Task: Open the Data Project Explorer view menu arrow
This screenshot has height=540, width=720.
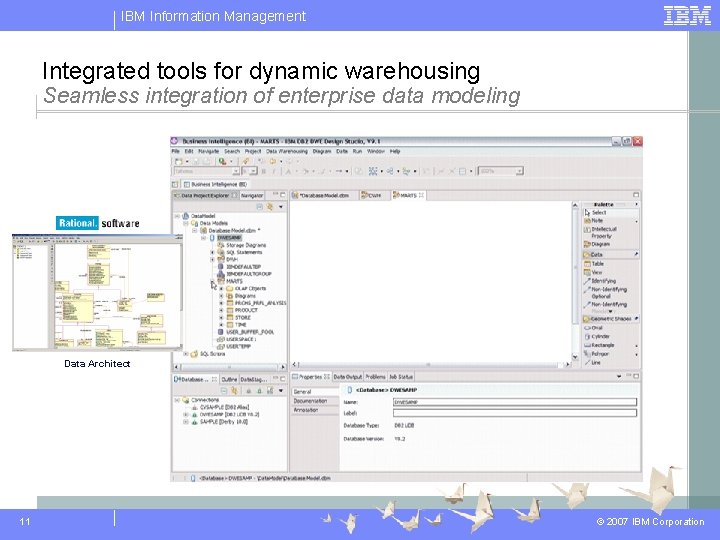Action: 281,207
